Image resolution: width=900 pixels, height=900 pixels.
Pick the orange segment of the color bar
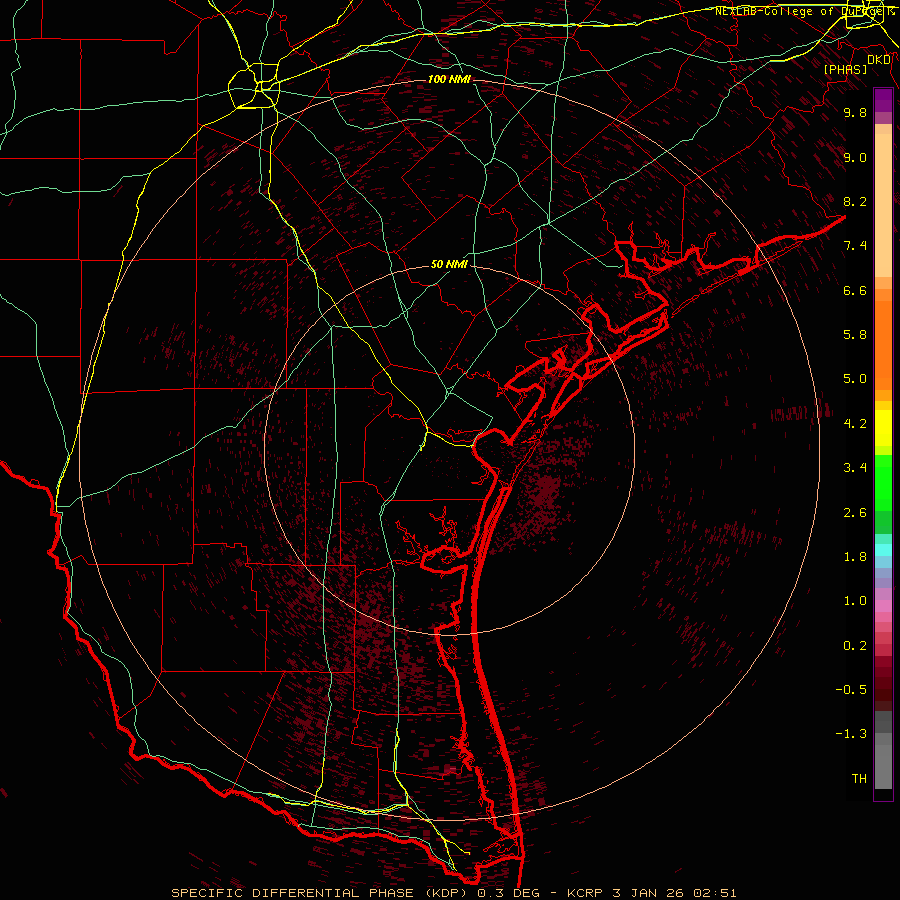[883, 346]
